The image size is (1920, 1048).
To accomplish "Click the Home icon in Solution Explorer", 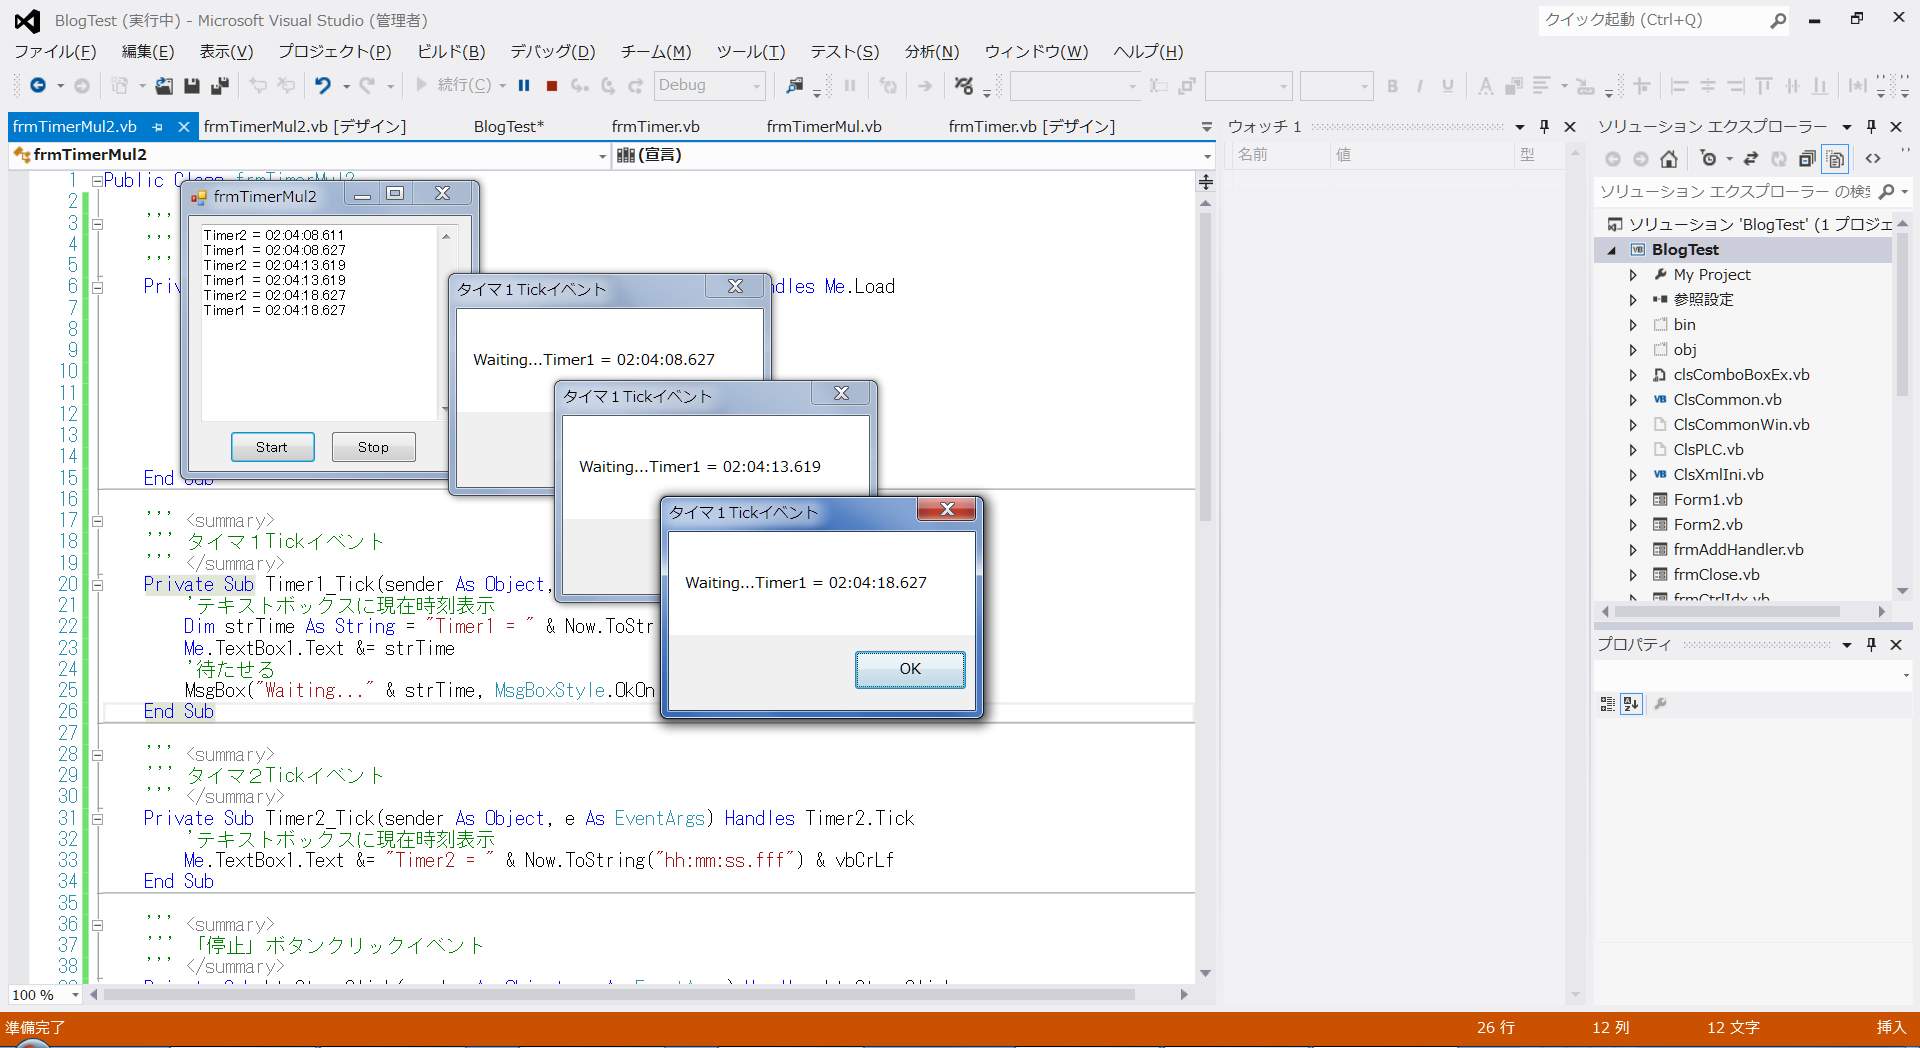I will pyautogui.click(x=1669, y=159).
